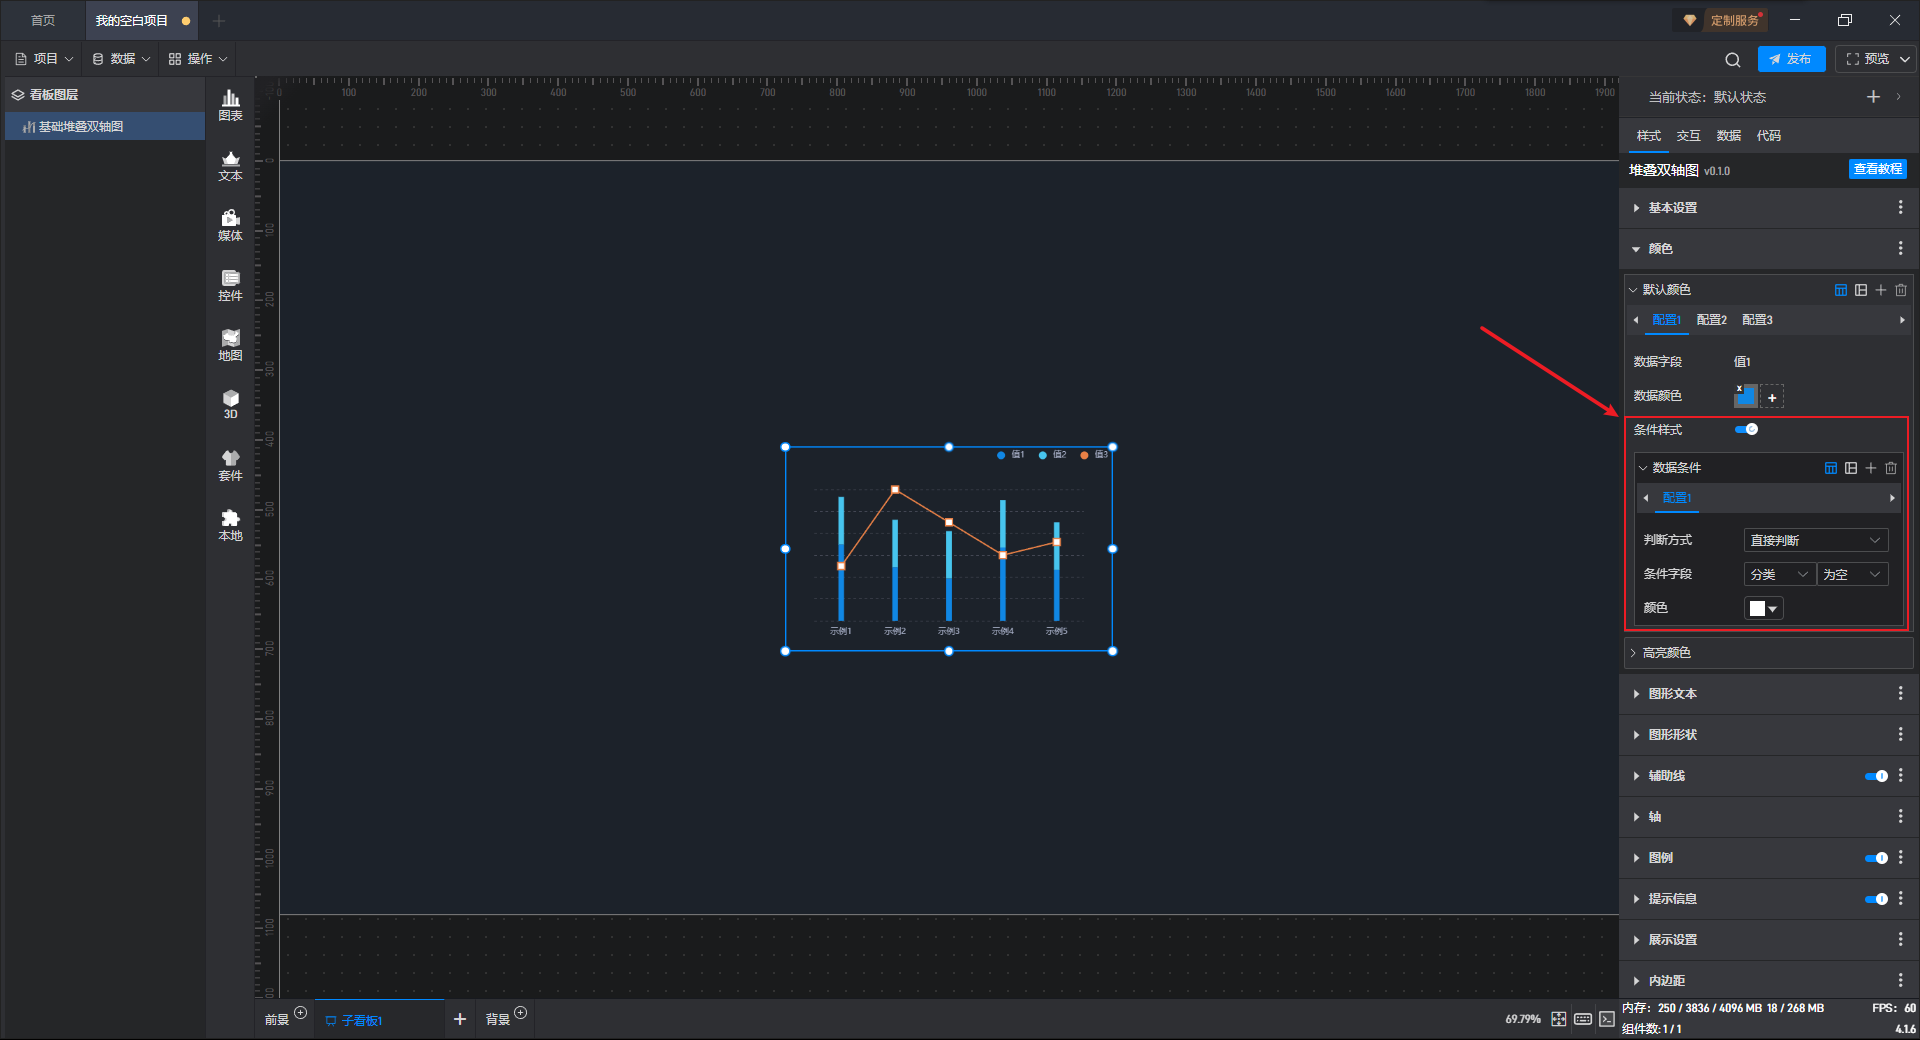Click the 查看教程 tutorial button

1877,169
